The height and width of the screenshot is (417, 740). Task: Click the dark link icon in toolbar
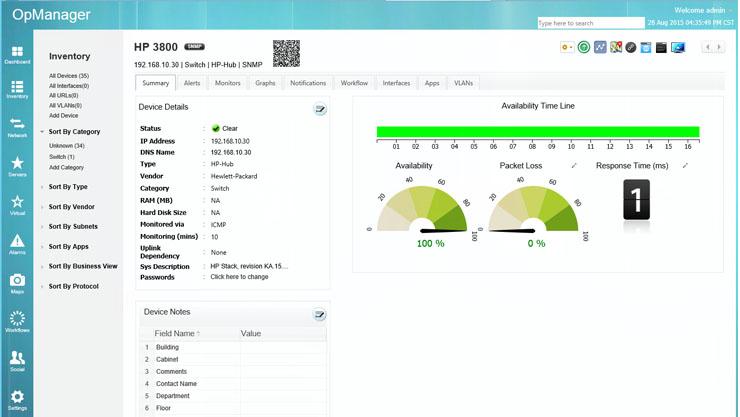pyautogui.click(x=631, y=47)
